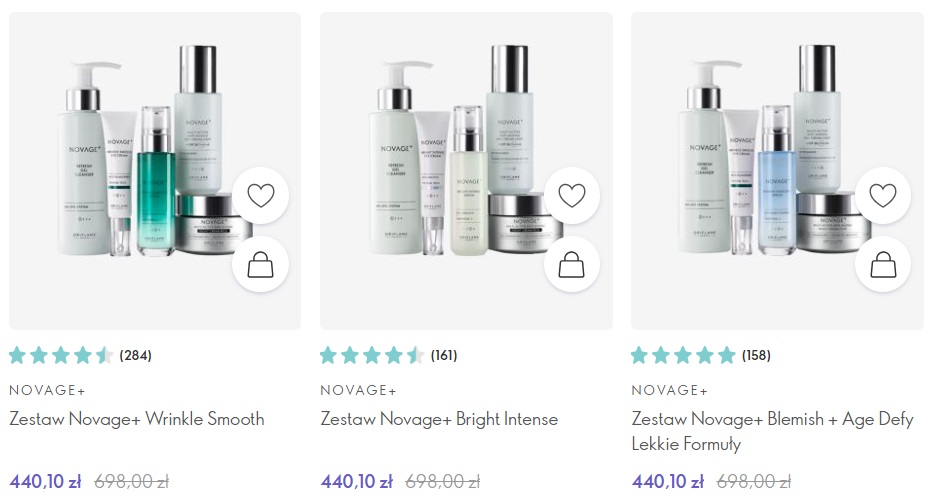Open Blemish + Age Defy product image
The image size is (937, 501).
(x=777, y=171)
